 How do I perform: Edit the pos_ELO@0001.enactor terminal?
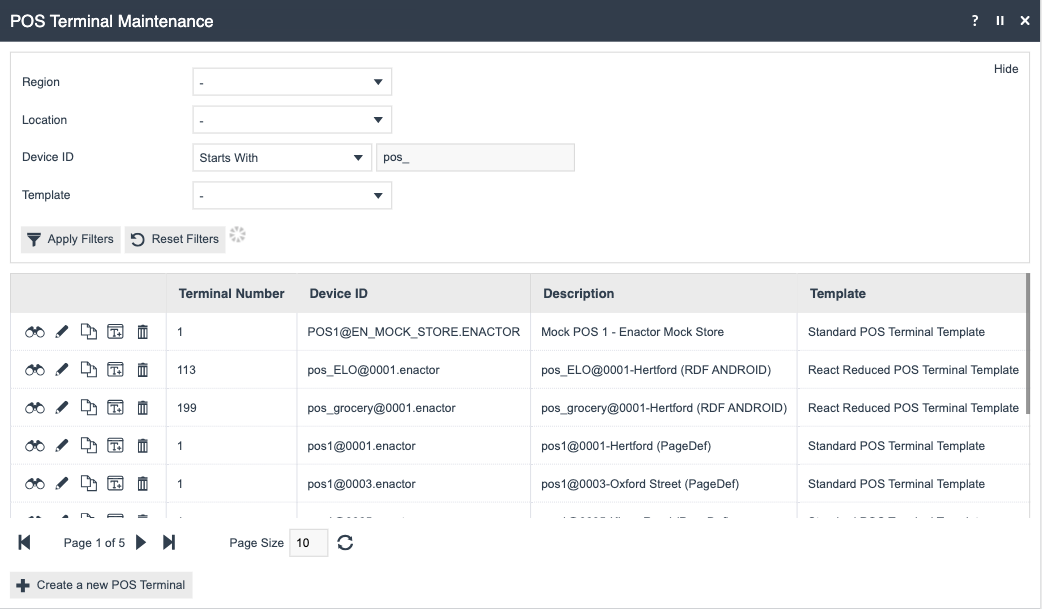point(62,369)
